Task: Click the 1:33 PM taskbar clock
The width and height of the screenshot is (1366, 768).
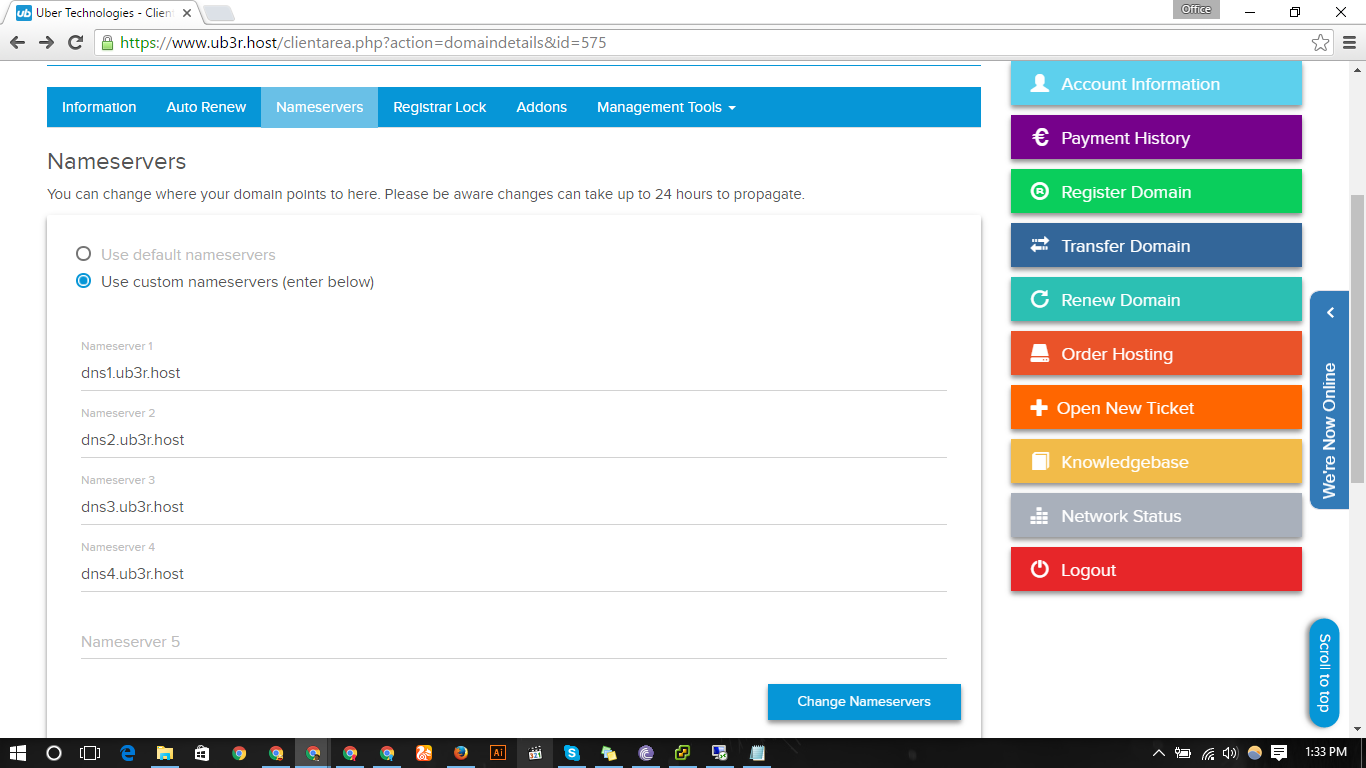Action: coord(1327,753)
